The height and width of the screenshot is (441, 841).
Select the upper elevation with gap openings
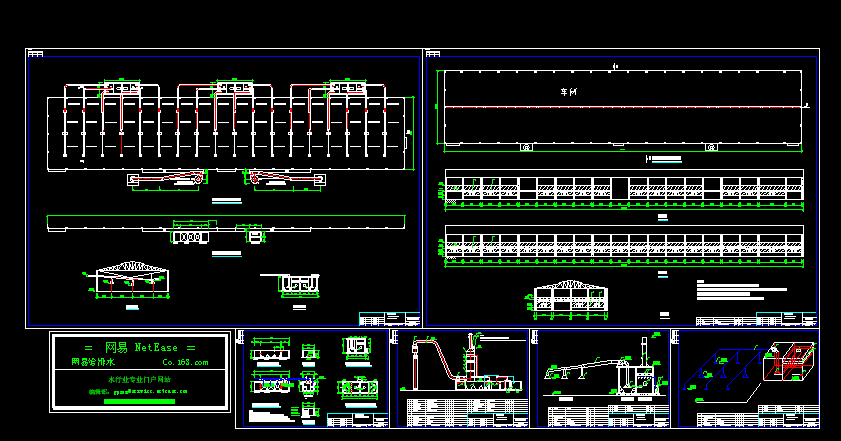624,189
